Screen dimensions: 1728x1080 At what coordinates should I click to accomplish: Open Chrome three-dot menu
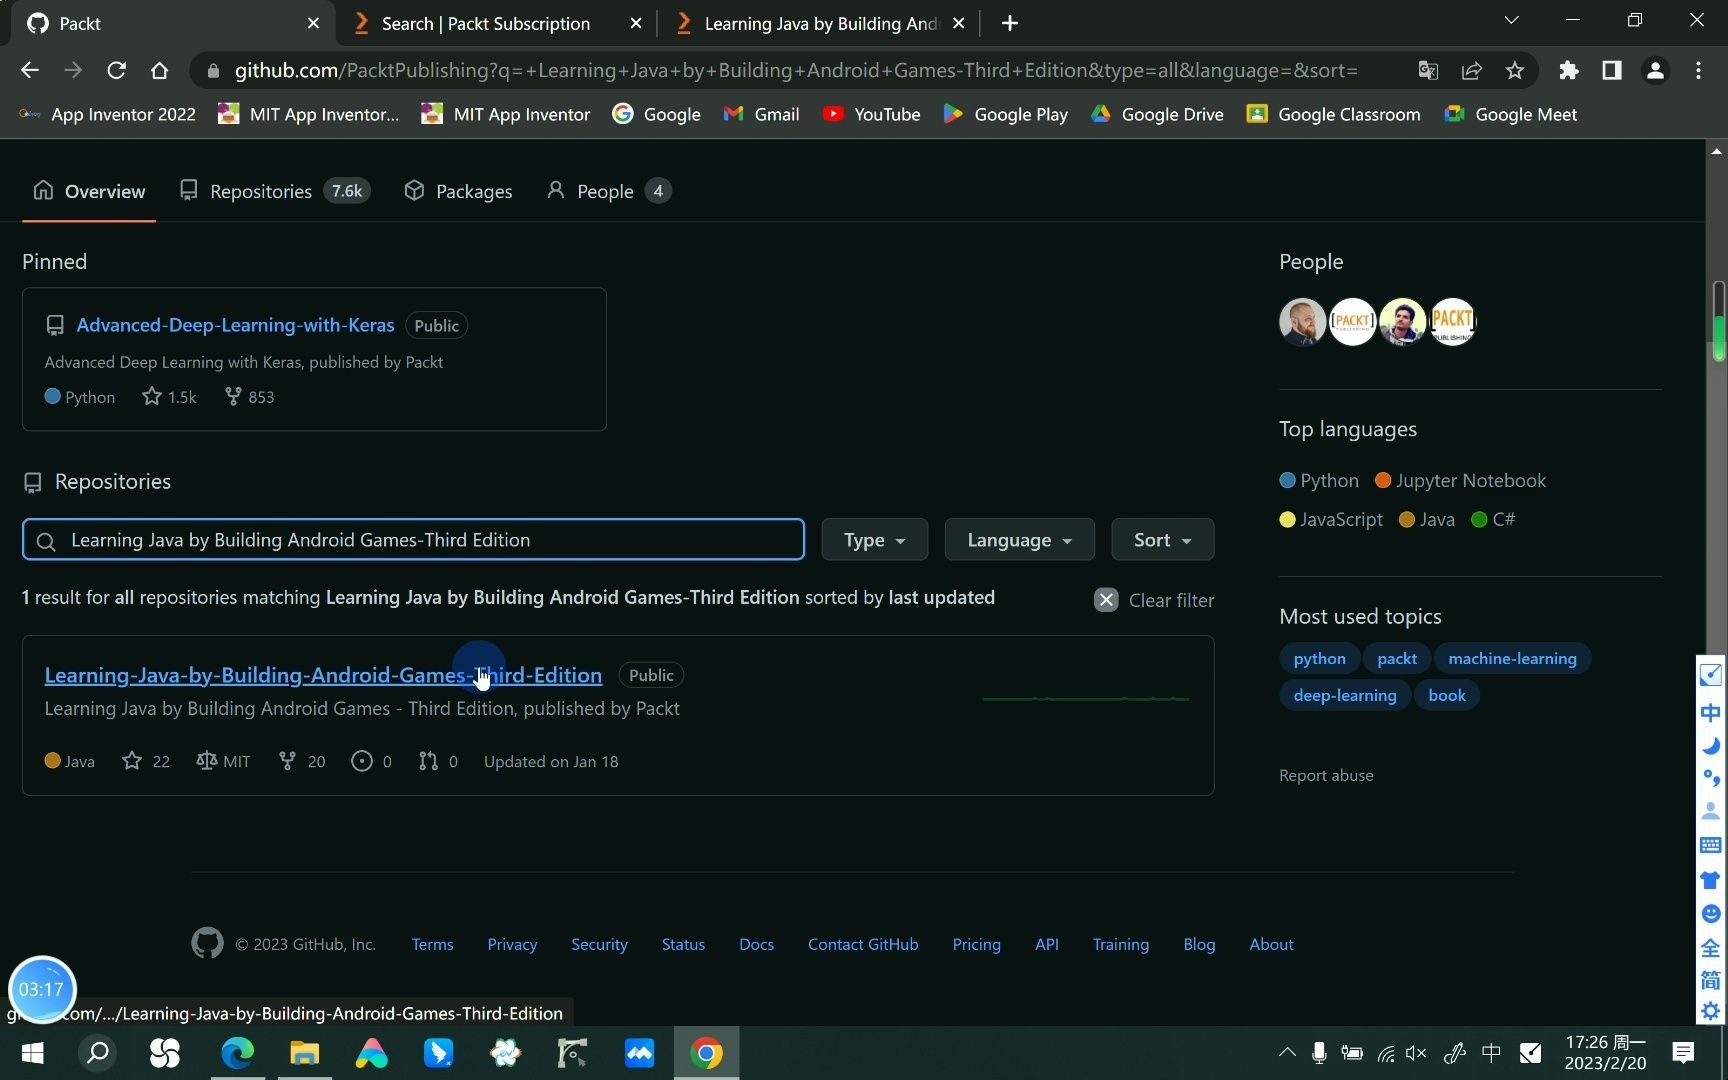(x=1698, y=70)
